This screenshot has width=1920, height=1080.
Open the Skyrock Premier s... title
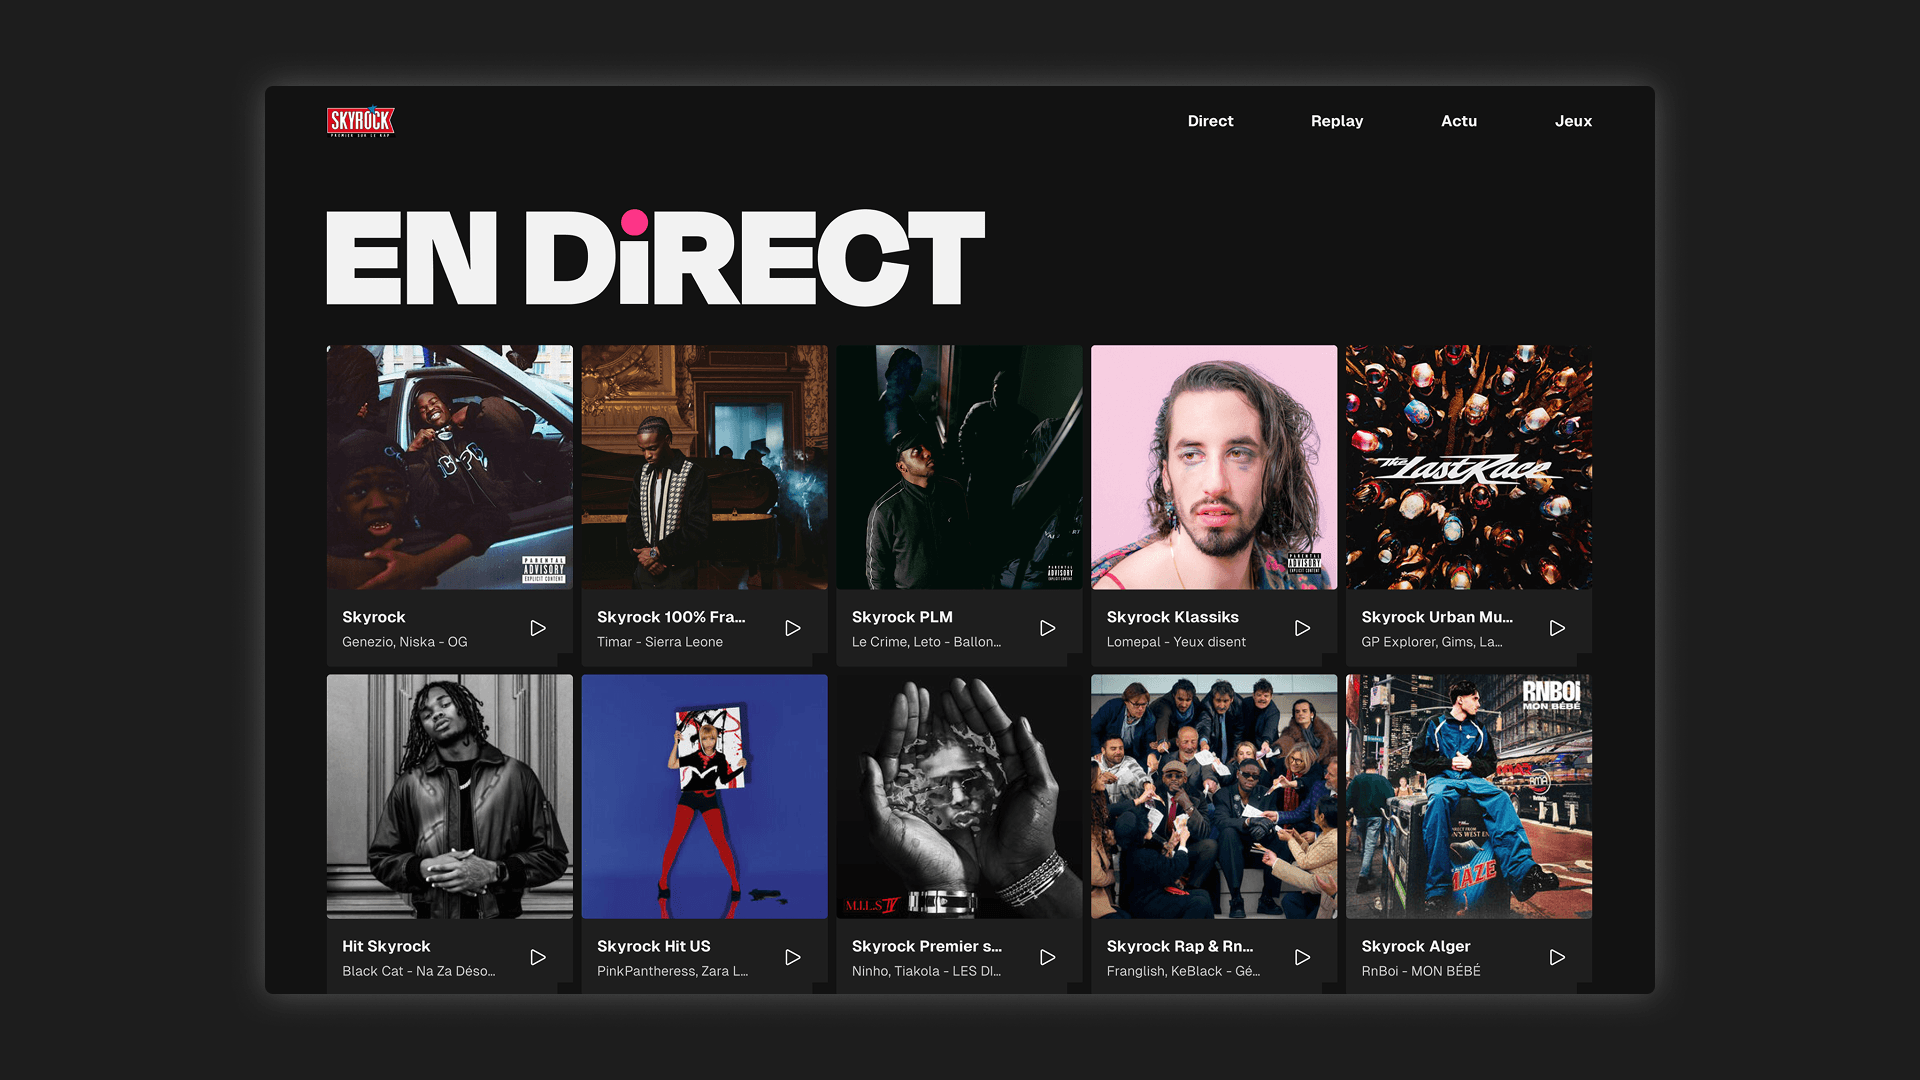tap(927, 946)
